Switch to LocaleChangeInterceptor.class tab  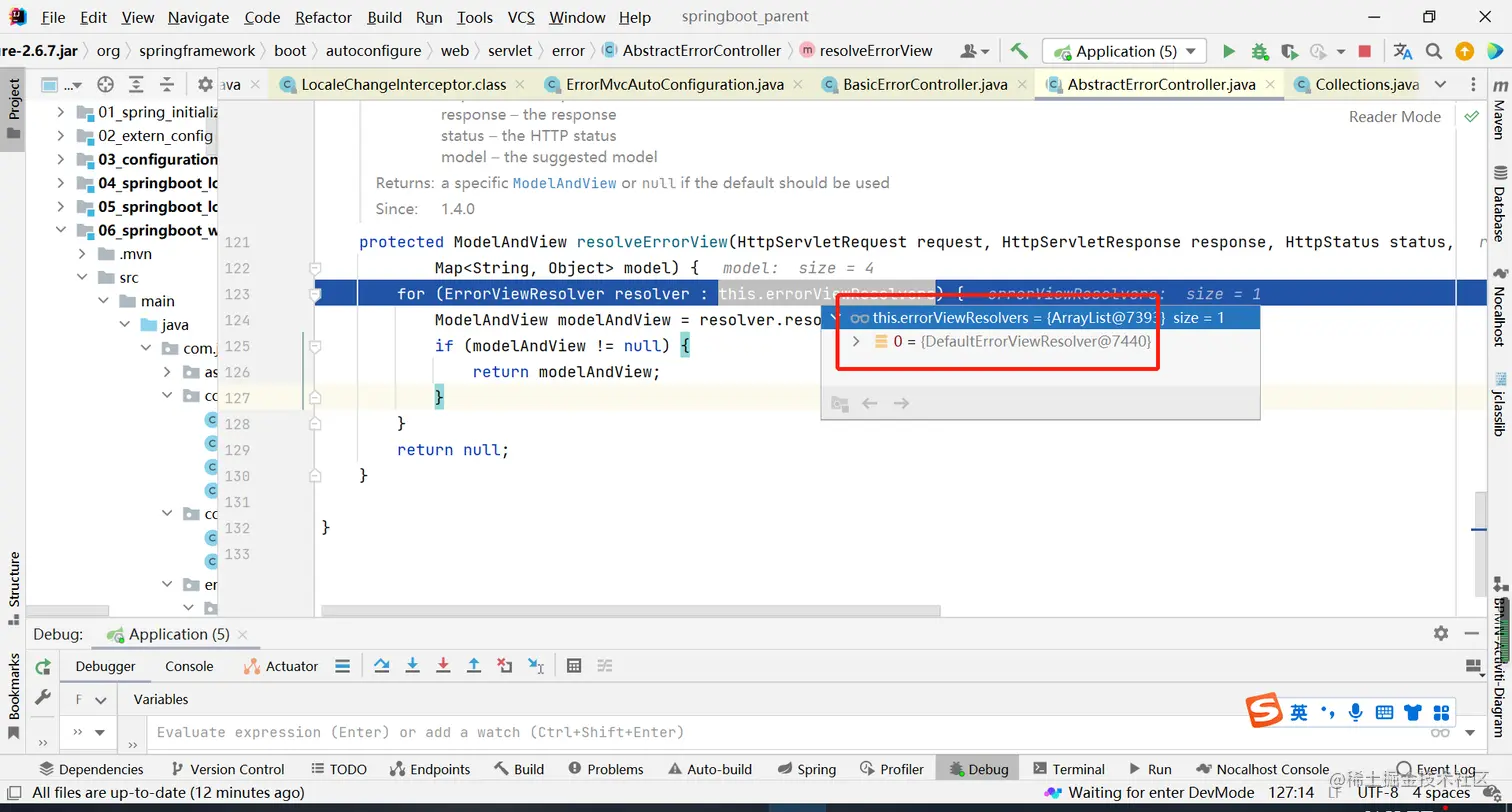click(x=403, y=85)
